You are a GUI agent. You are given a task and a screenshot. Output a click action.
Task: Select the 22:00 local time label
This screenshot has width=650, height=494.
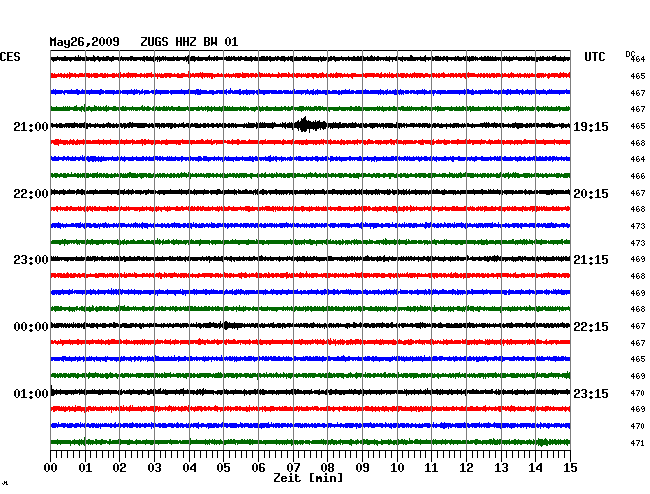tap(31, 194)
